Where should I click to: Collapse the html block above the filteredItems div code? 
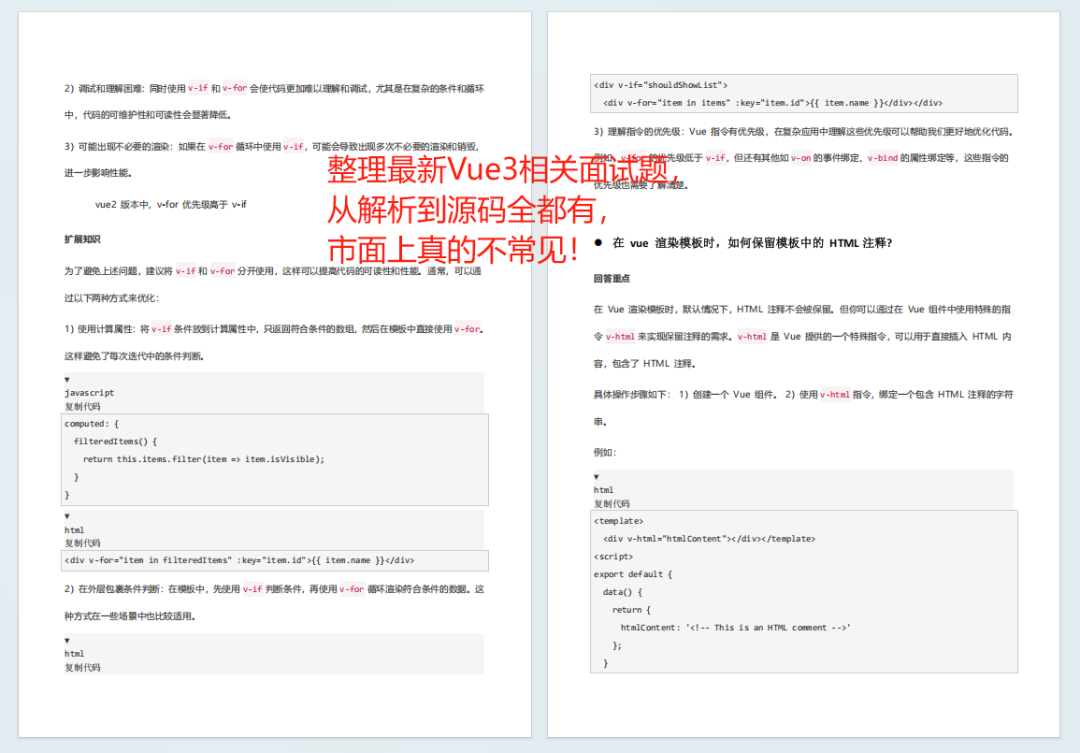67,516
